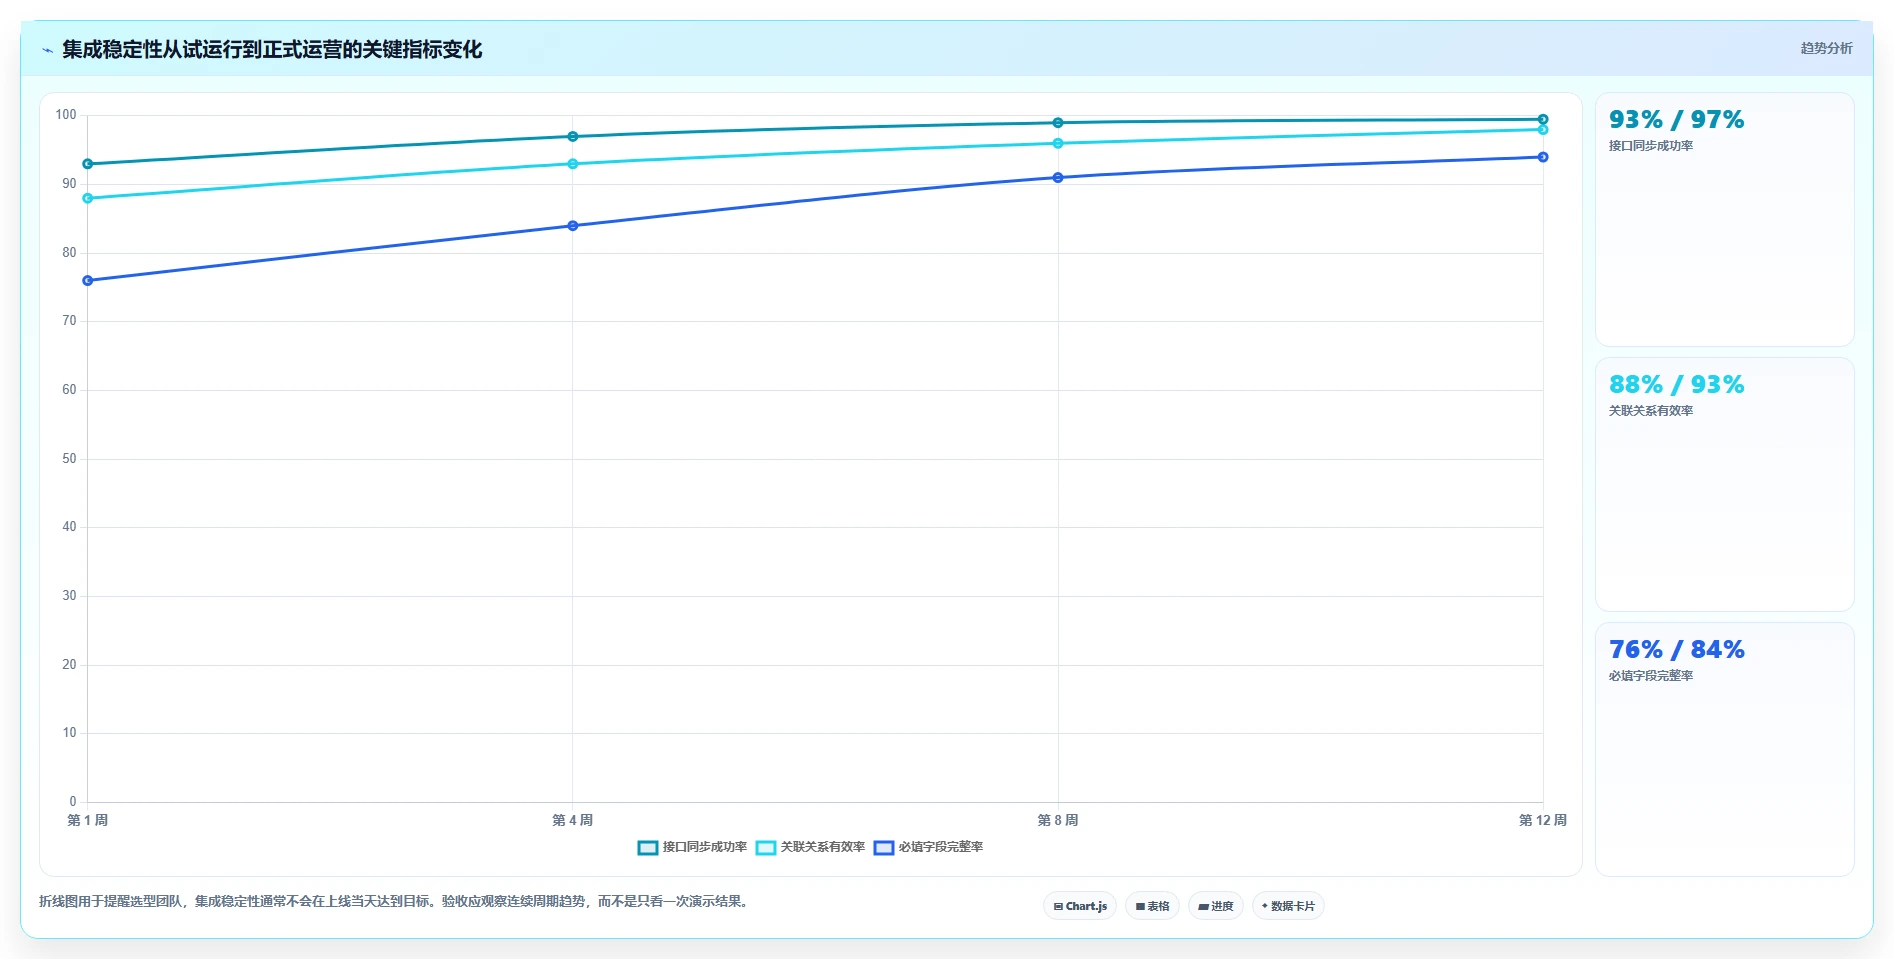Toggle the 接口同步成功率 legend series
1894x959 pixels.
point(692,847)
